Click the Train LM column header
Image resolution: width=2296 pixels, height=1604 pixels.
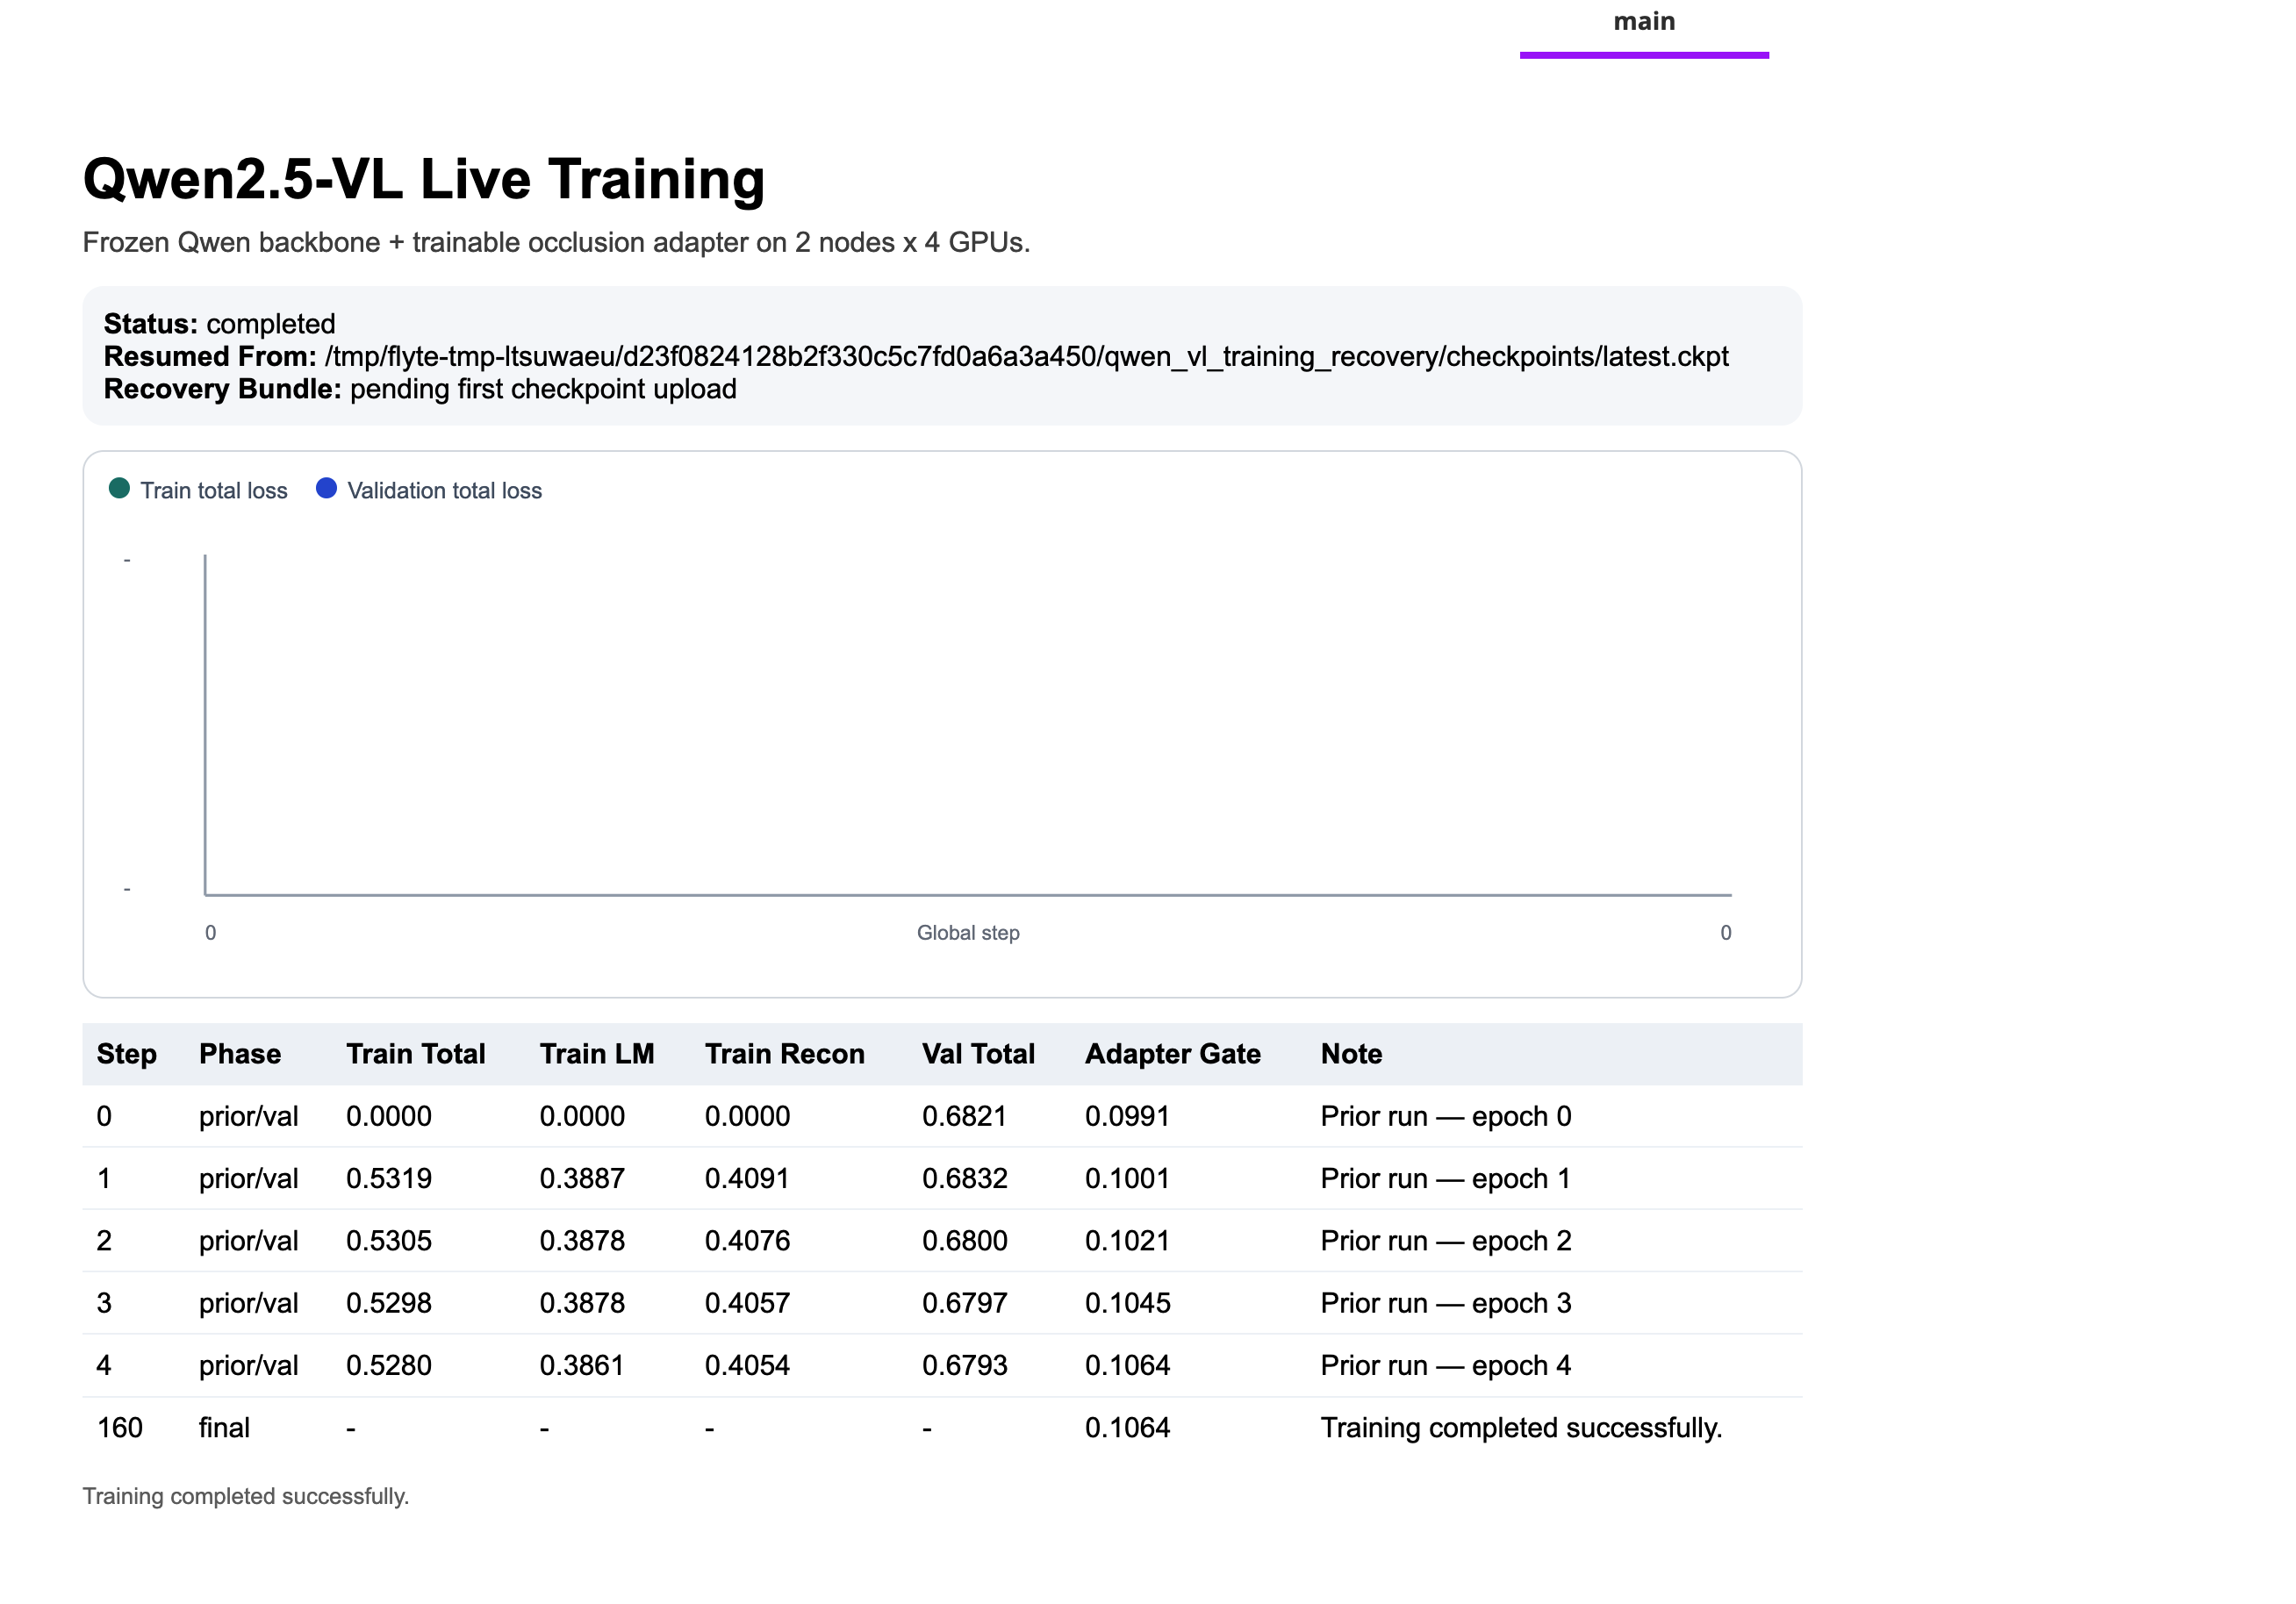[596, 1054]
